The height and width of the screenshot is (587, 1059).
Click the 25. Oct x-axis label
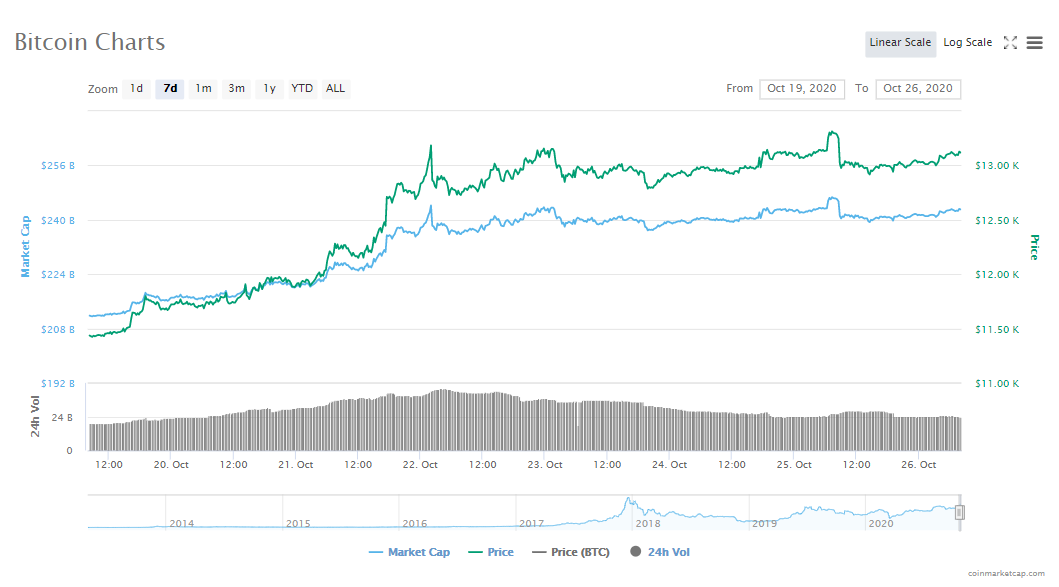(794, 465)
